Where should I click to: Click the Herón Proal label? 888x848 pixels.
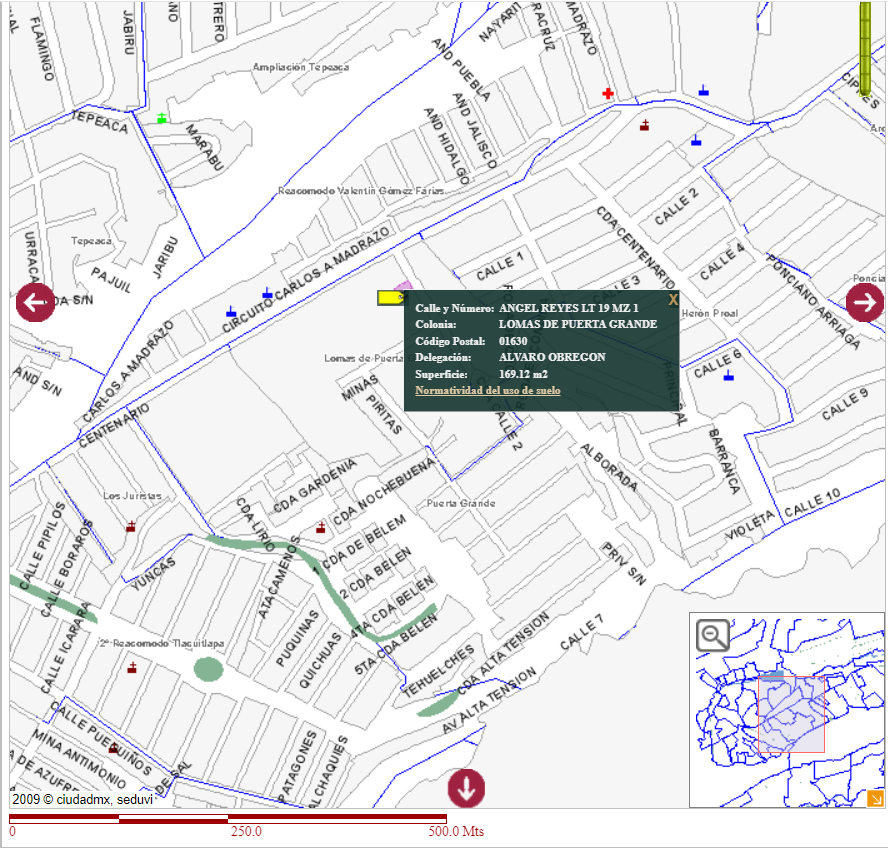710,313
